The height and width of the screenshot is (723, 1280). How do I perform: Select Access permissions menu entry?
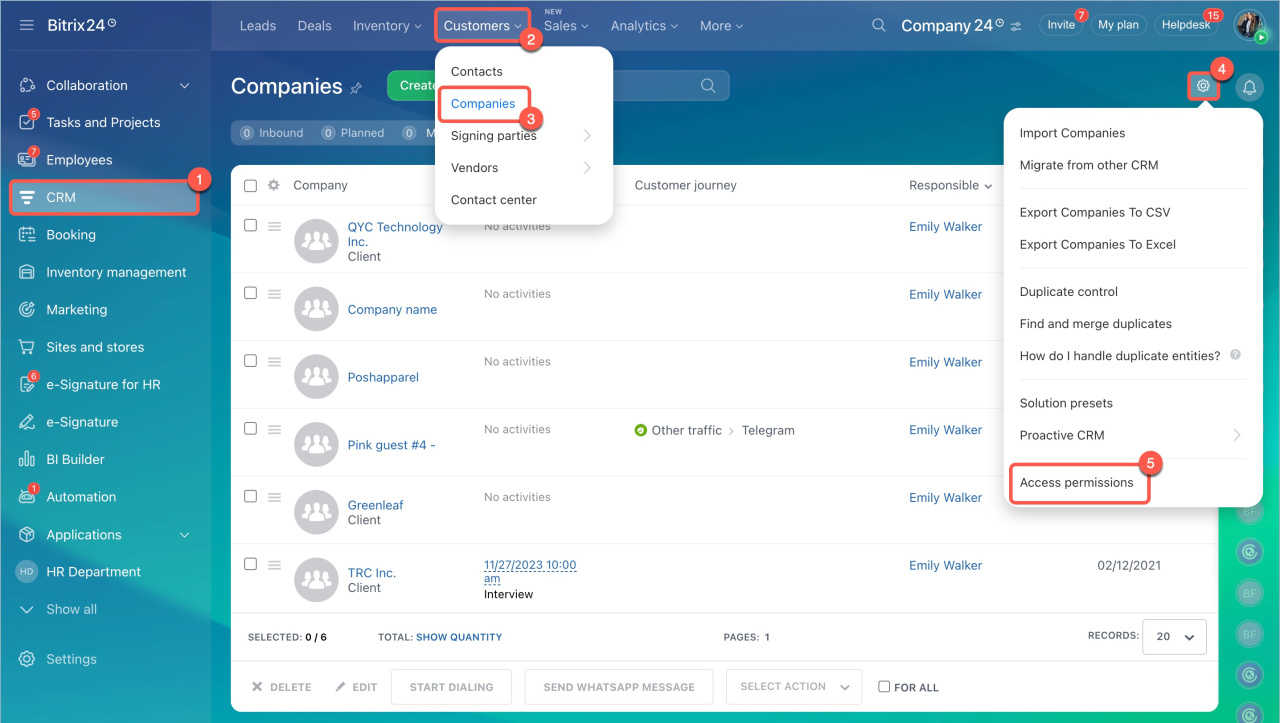point(1077,482)
